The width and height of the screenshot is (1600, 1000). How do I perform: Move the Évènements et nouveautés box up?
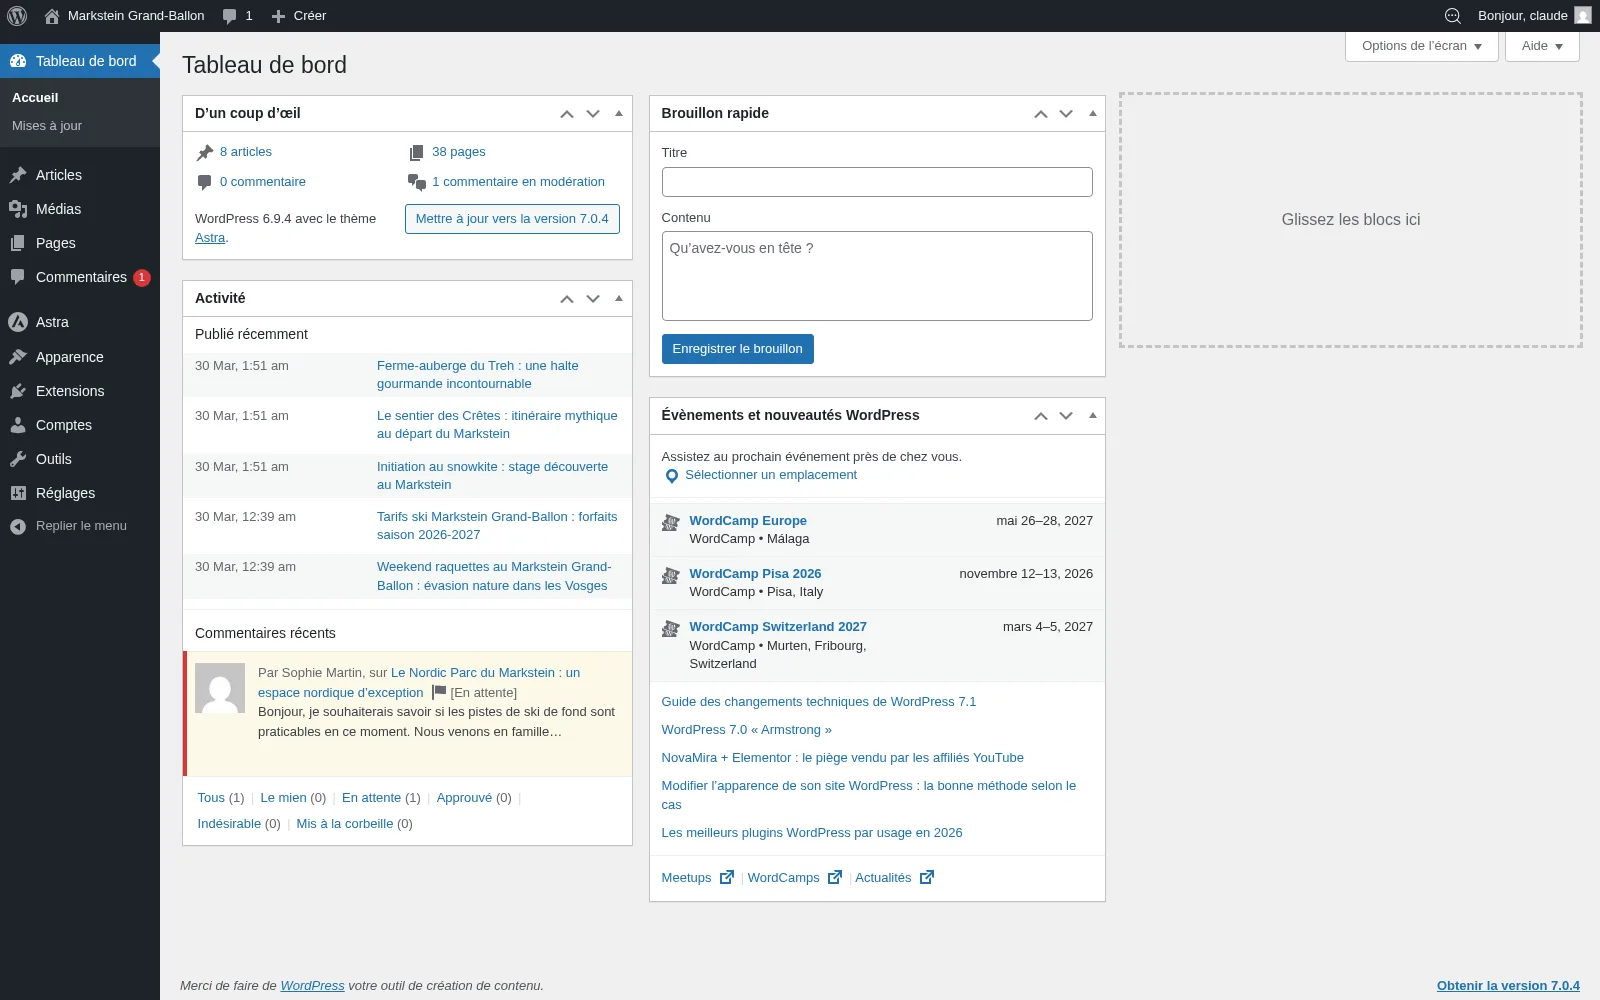click(1041, 416)
